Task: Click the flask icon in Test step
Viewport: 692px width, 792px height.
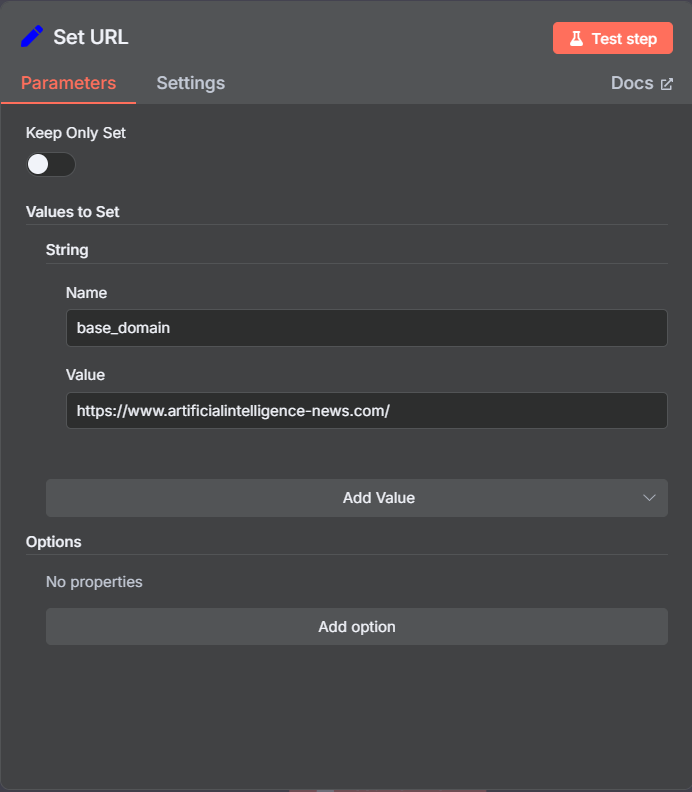Action: (576, 38)
